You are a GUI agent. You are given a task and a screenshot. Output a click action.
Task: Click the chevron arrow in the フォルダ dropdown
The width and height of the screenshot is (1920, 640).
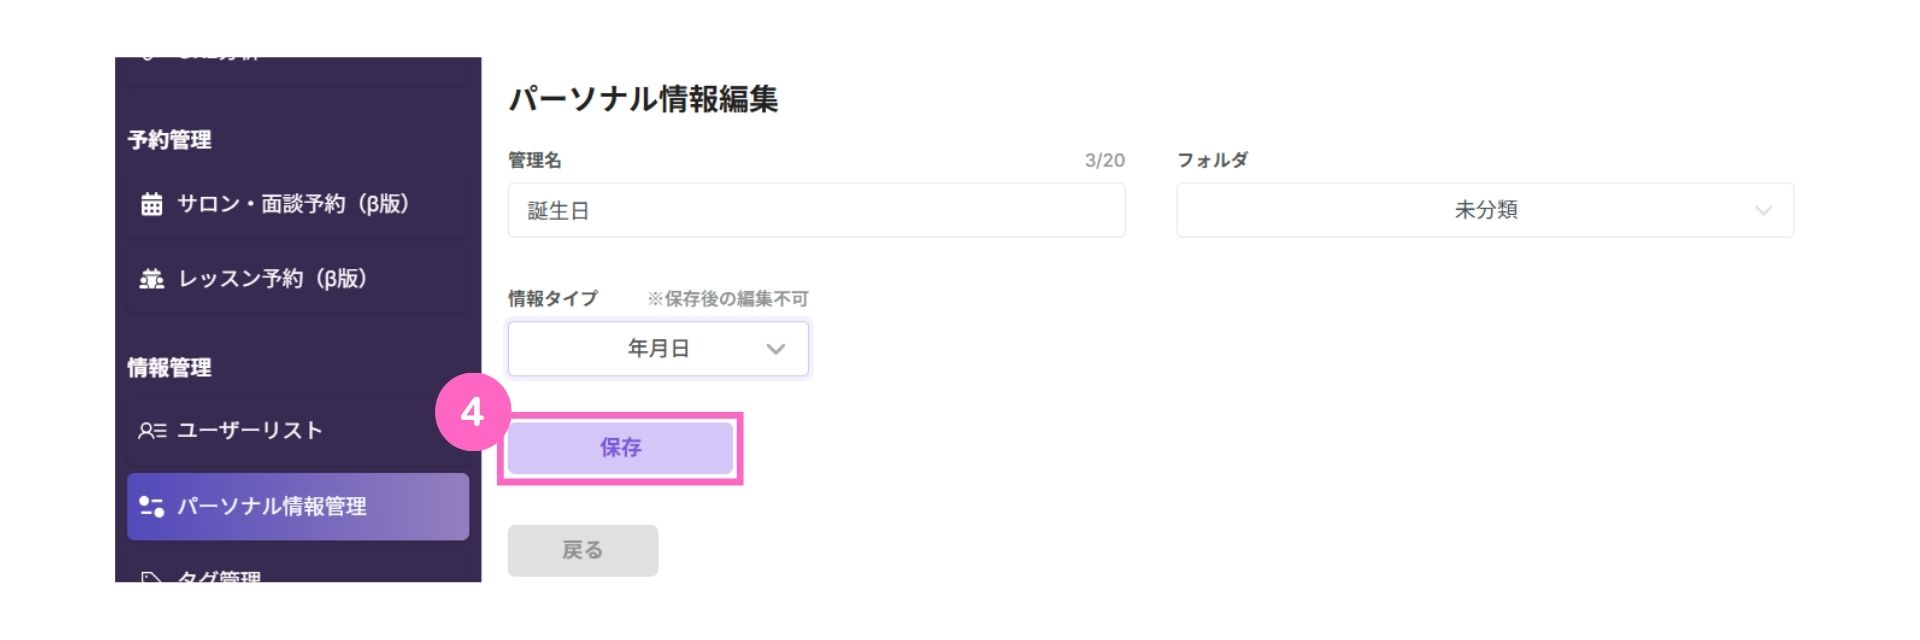coord(1763,210)
